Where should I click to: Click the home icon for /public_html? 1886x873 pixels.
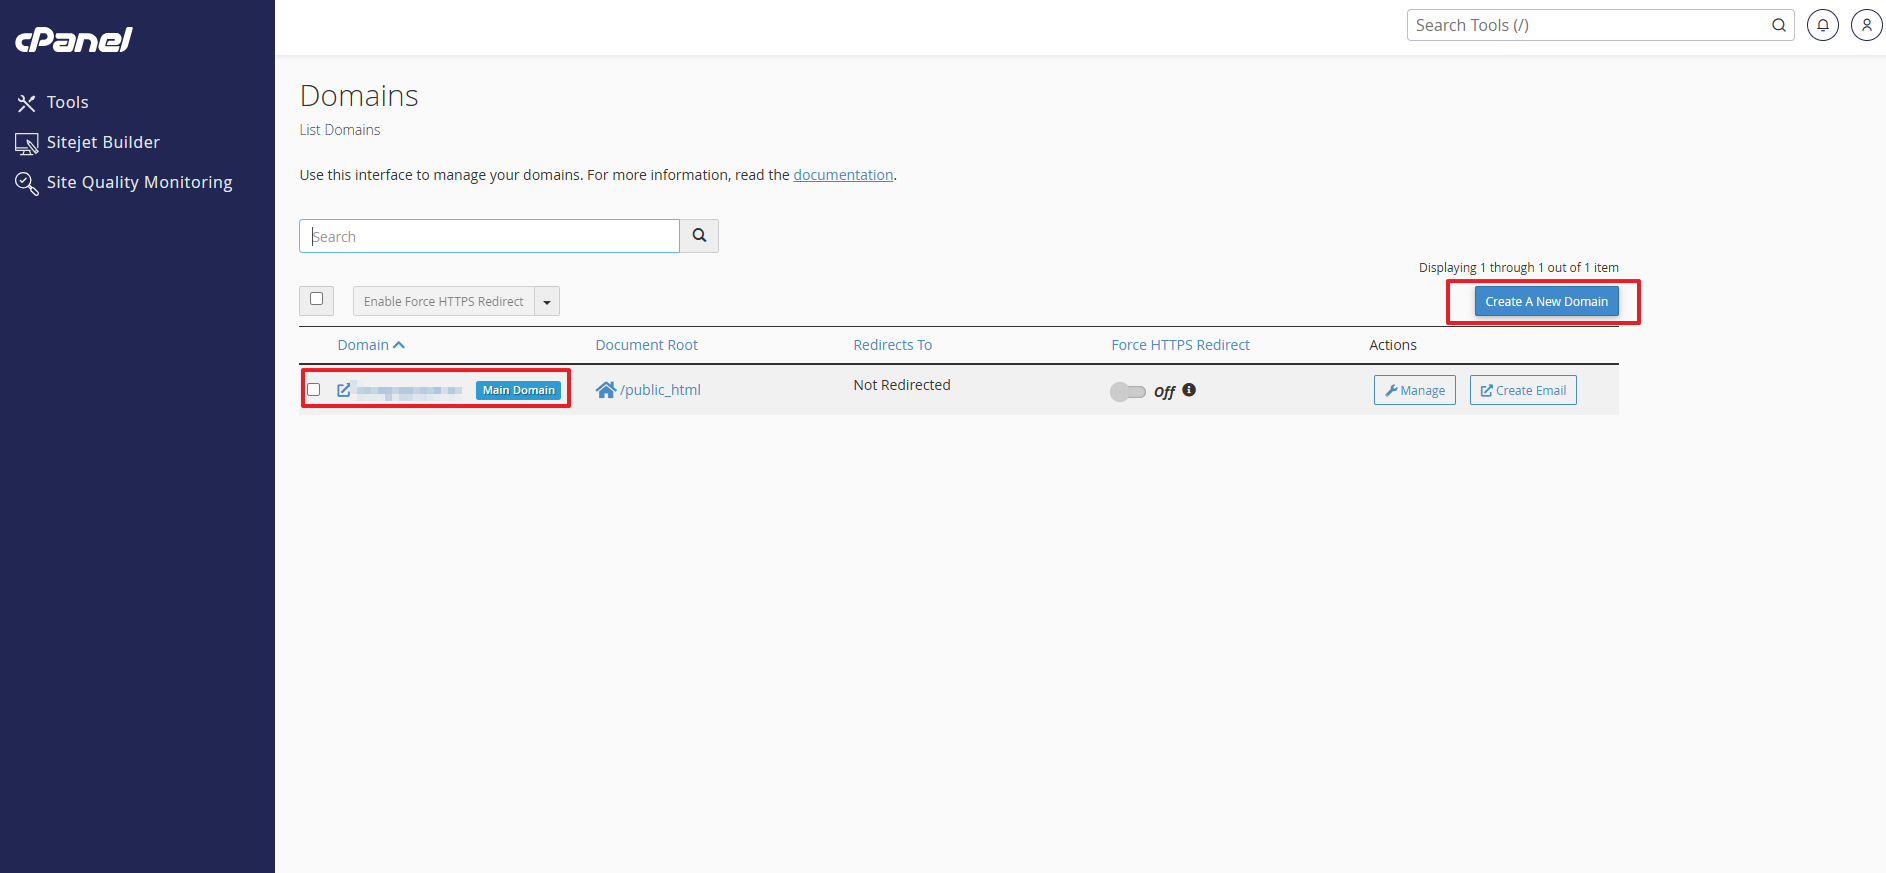coord(605,390)
